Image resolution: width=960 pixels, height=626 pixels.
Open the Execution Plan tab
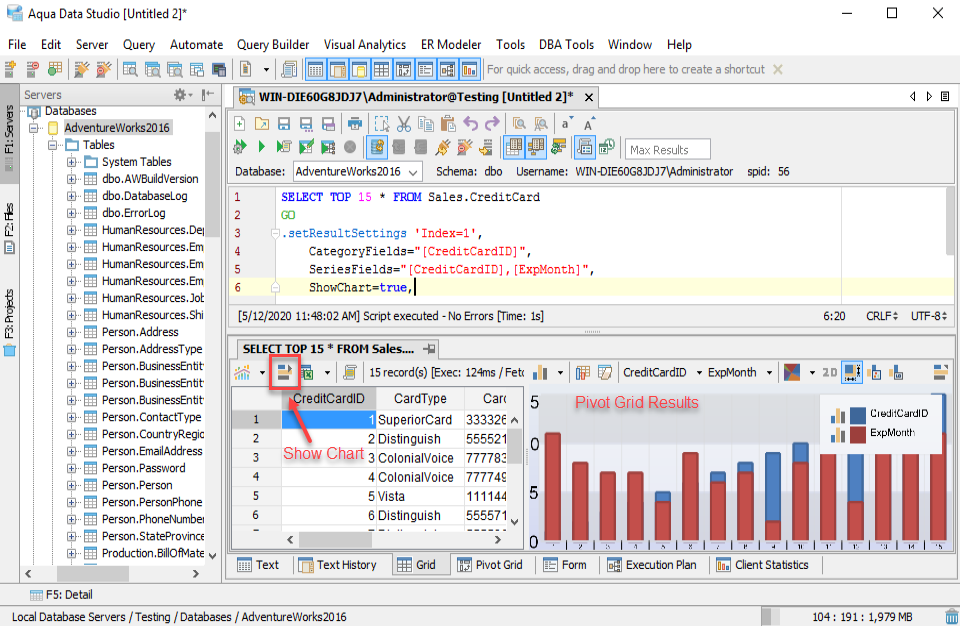click(x=651, y=565)
